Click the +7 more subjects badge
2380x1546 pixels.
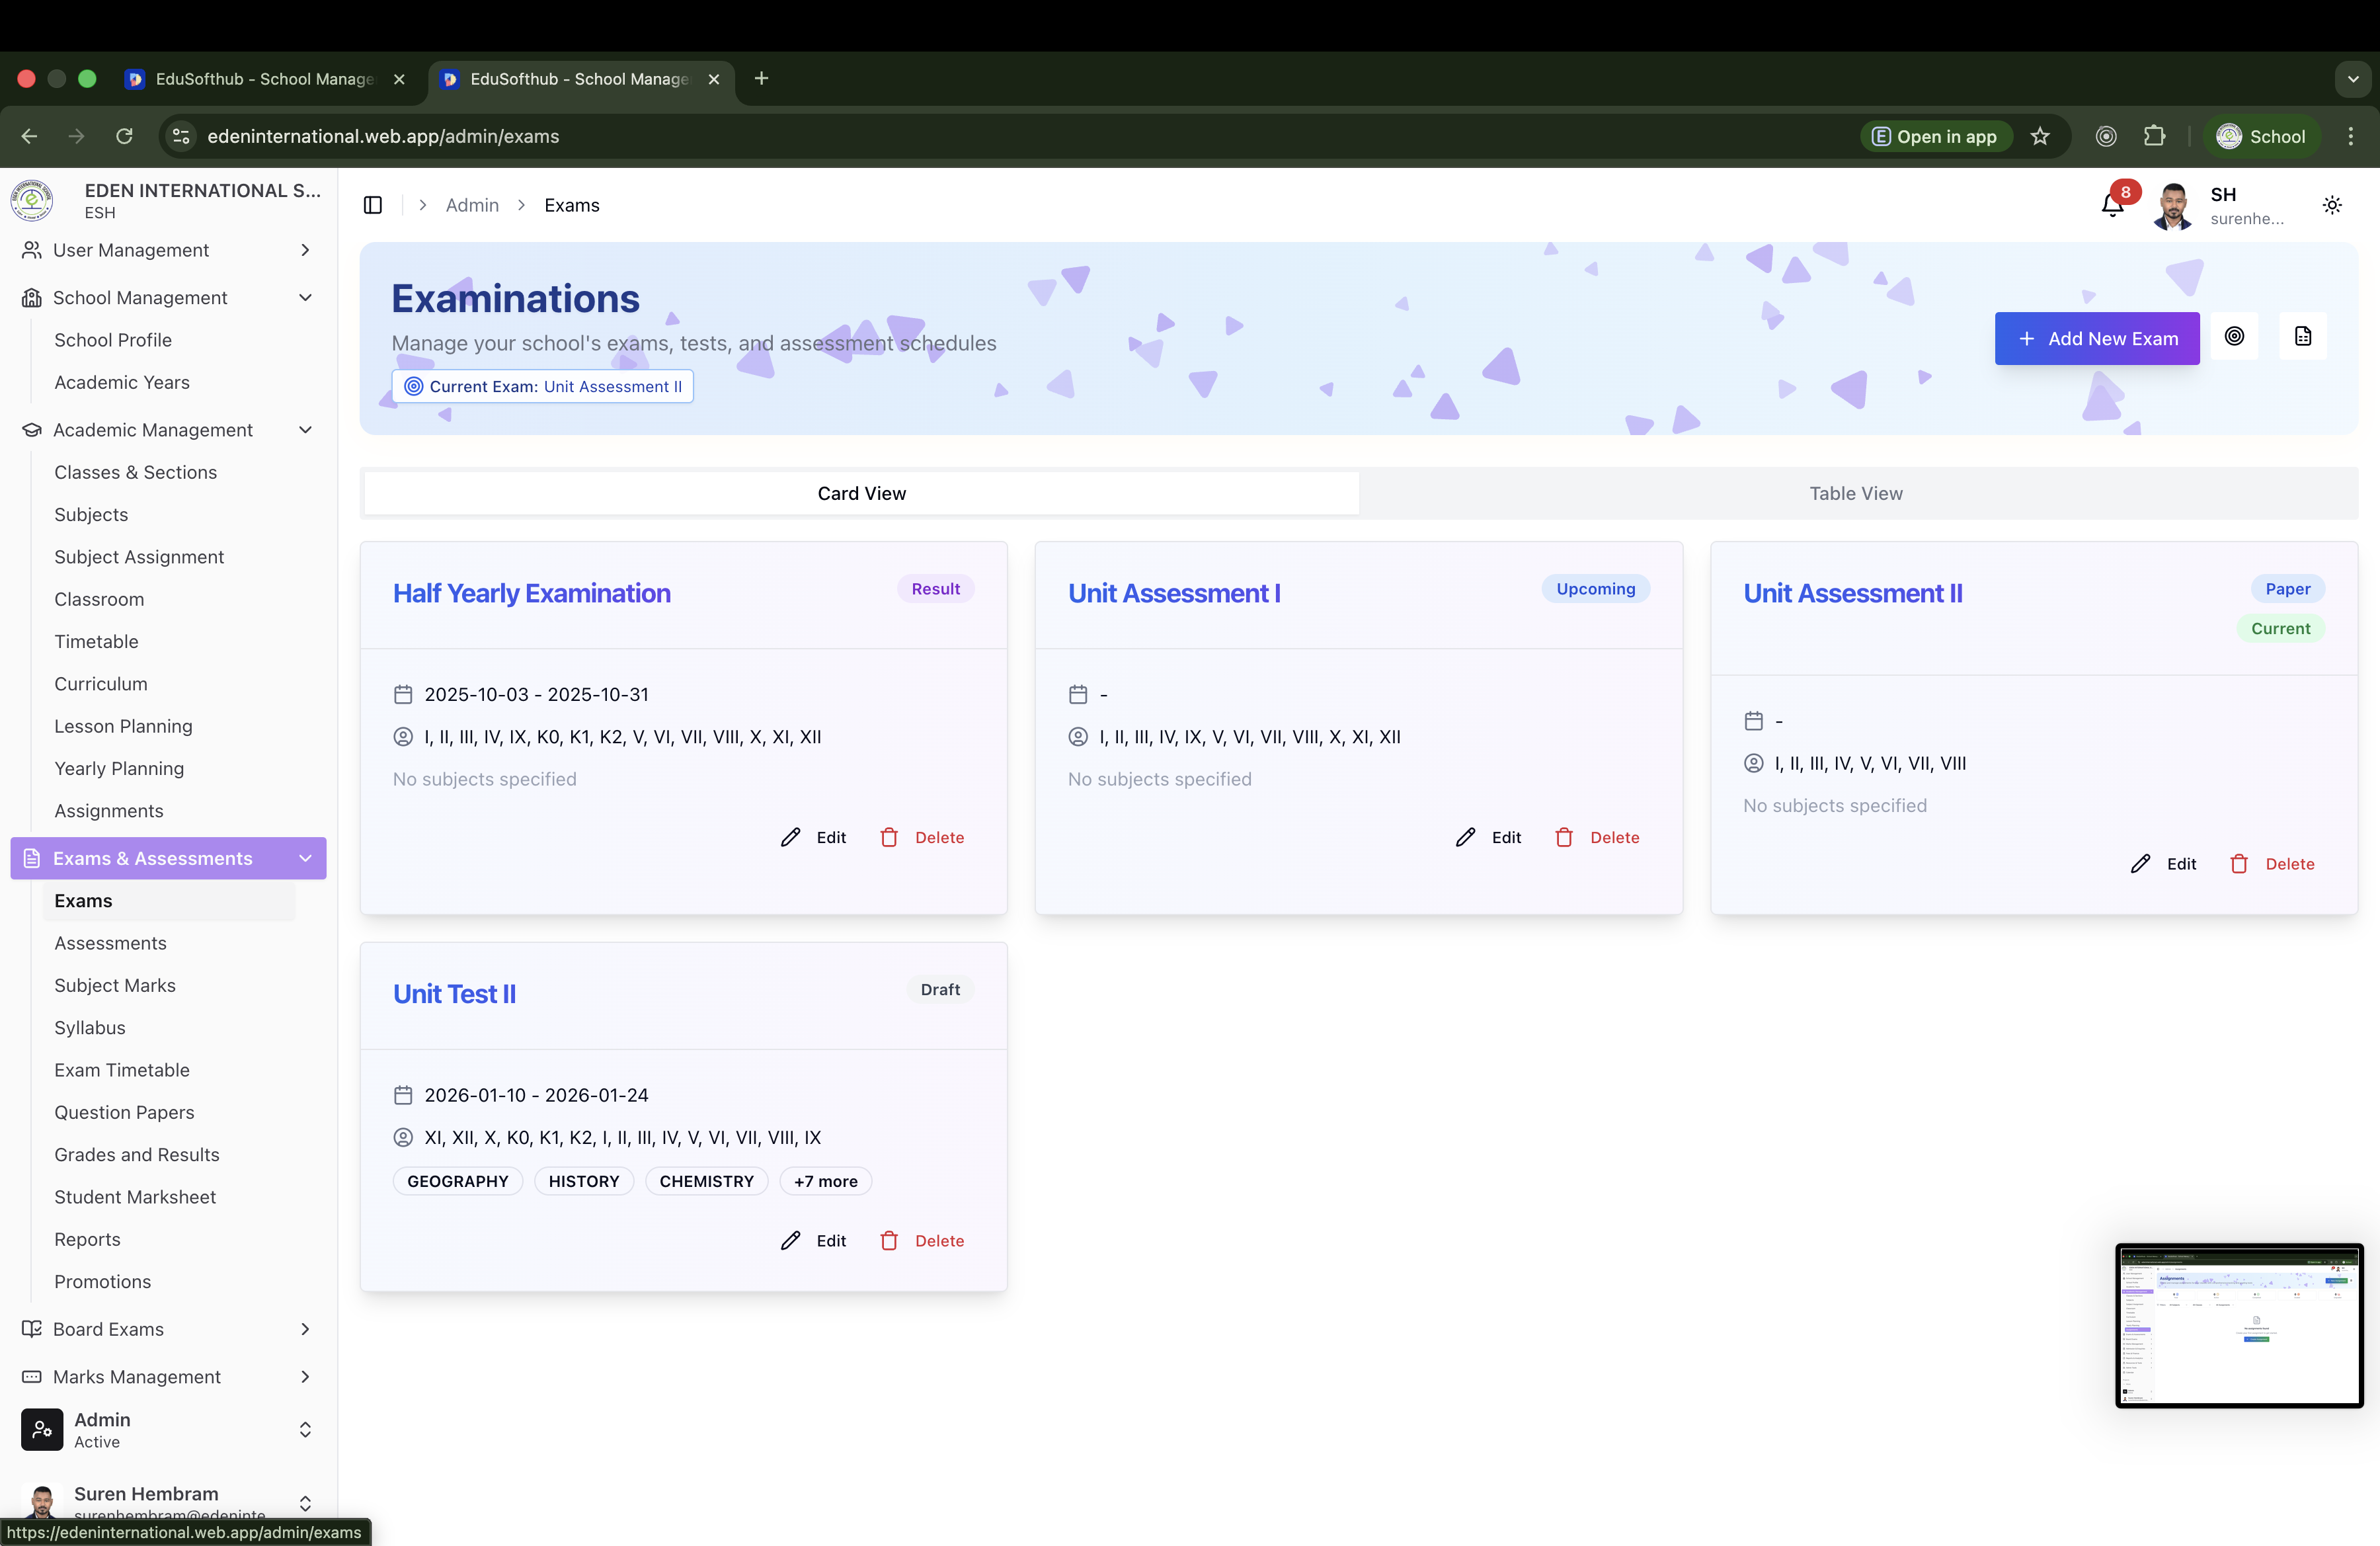click(825, 1181)
